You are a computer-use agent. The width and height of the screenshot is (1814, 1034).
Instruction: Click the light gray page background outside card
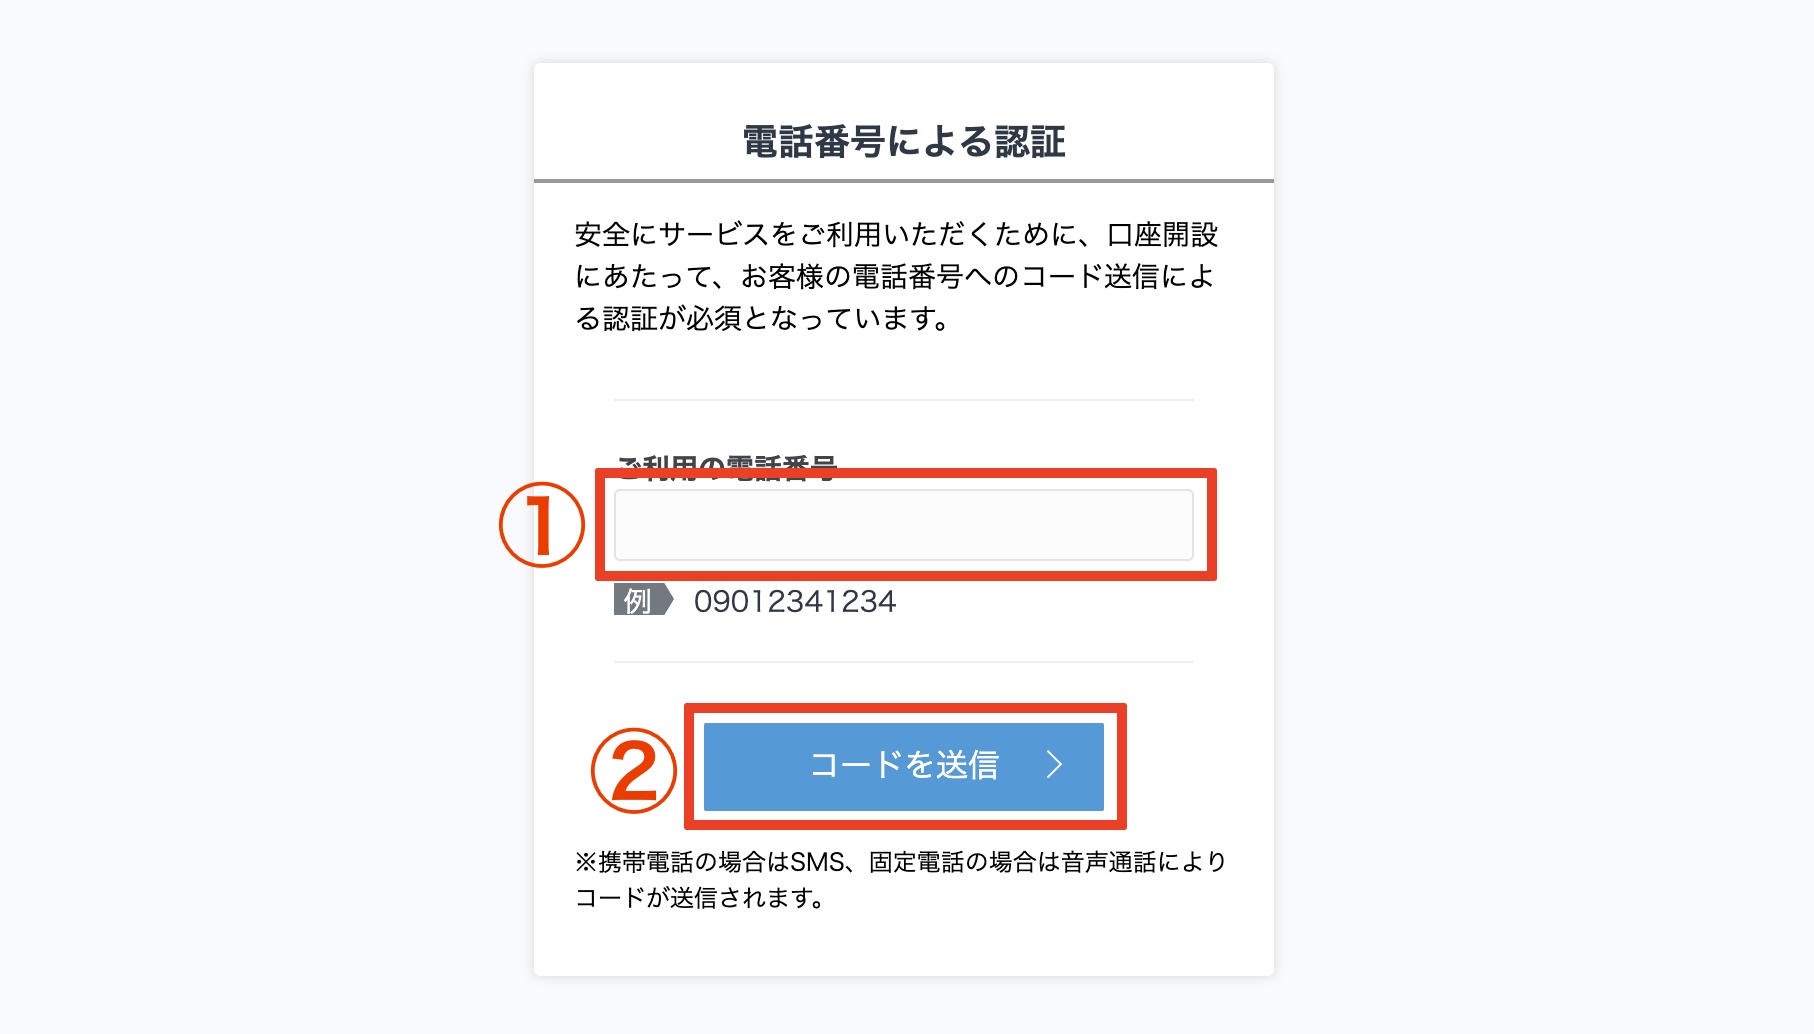point(260,500)
